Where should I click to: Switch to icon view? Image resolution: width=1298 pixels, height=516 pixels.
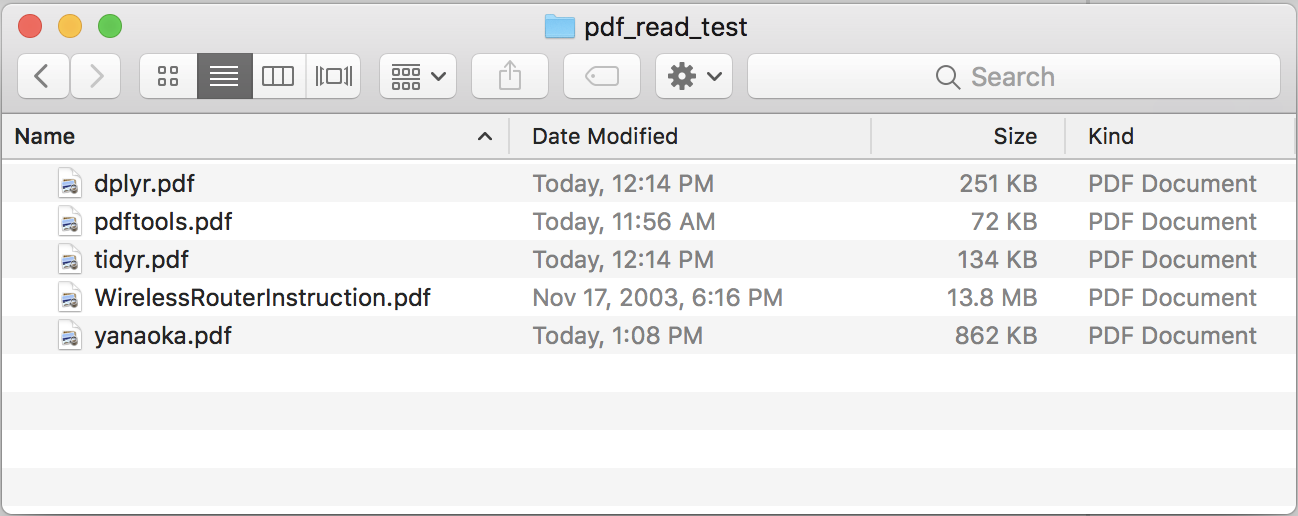(168, 76)
